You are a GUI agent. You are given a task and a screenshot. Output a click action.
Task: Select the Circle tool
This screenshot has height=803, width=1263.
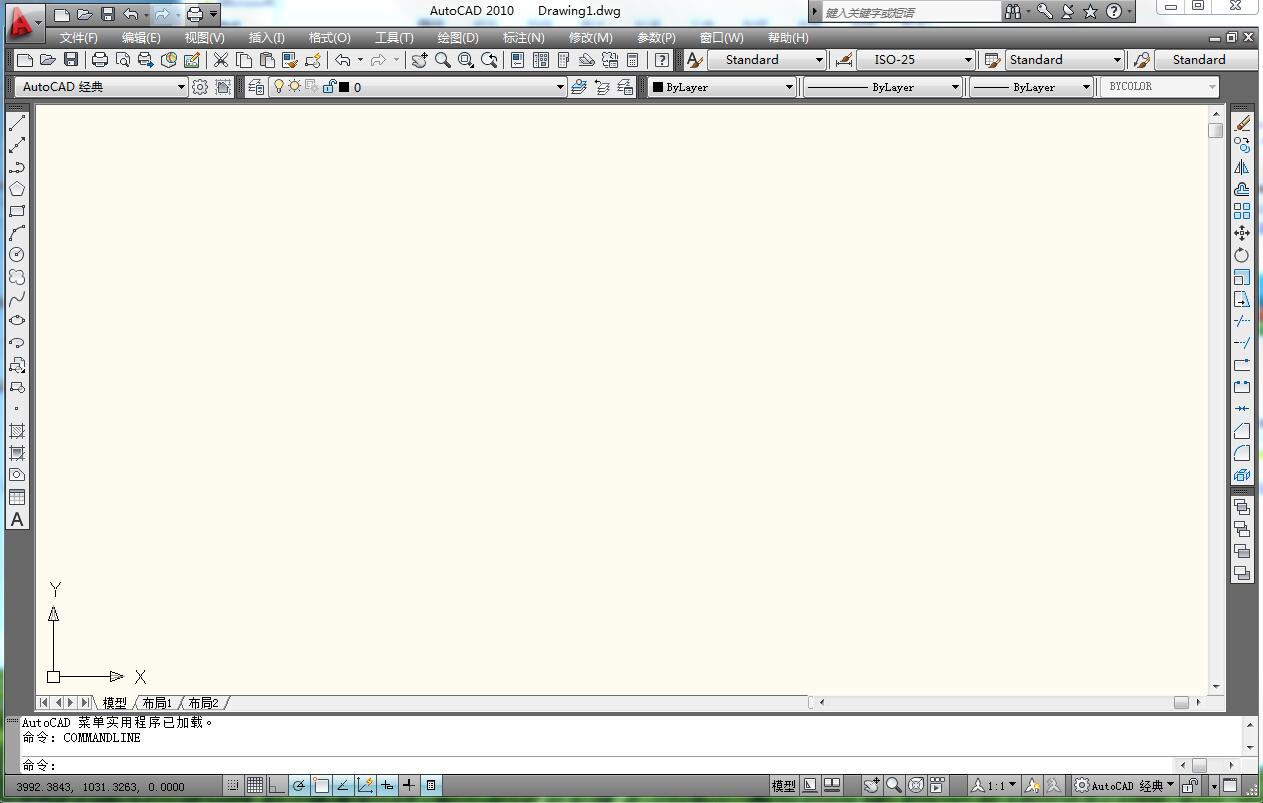click(x=17, y=255)
